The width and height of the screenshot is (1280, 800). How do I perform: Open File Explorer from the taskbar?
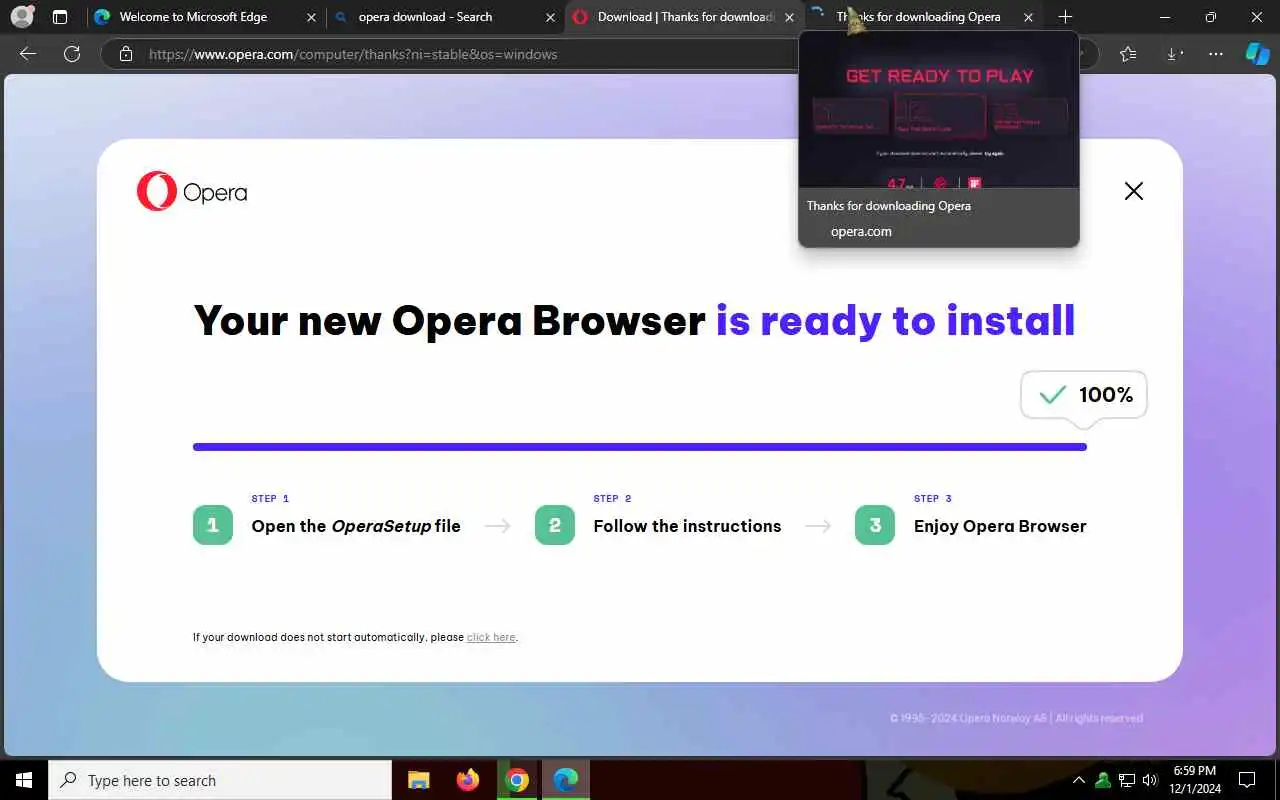tap(418, 780)
